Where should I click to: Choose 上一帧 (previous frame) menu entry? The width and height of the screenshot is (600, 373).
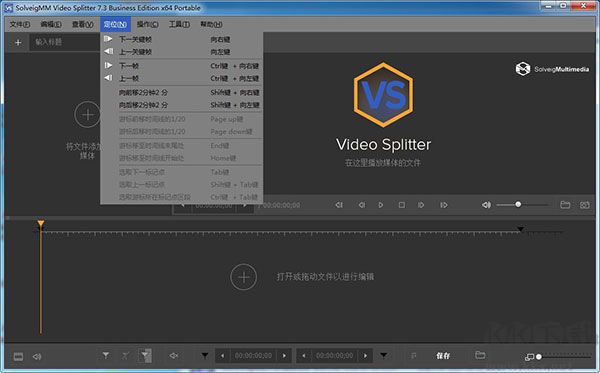[182, 78]
